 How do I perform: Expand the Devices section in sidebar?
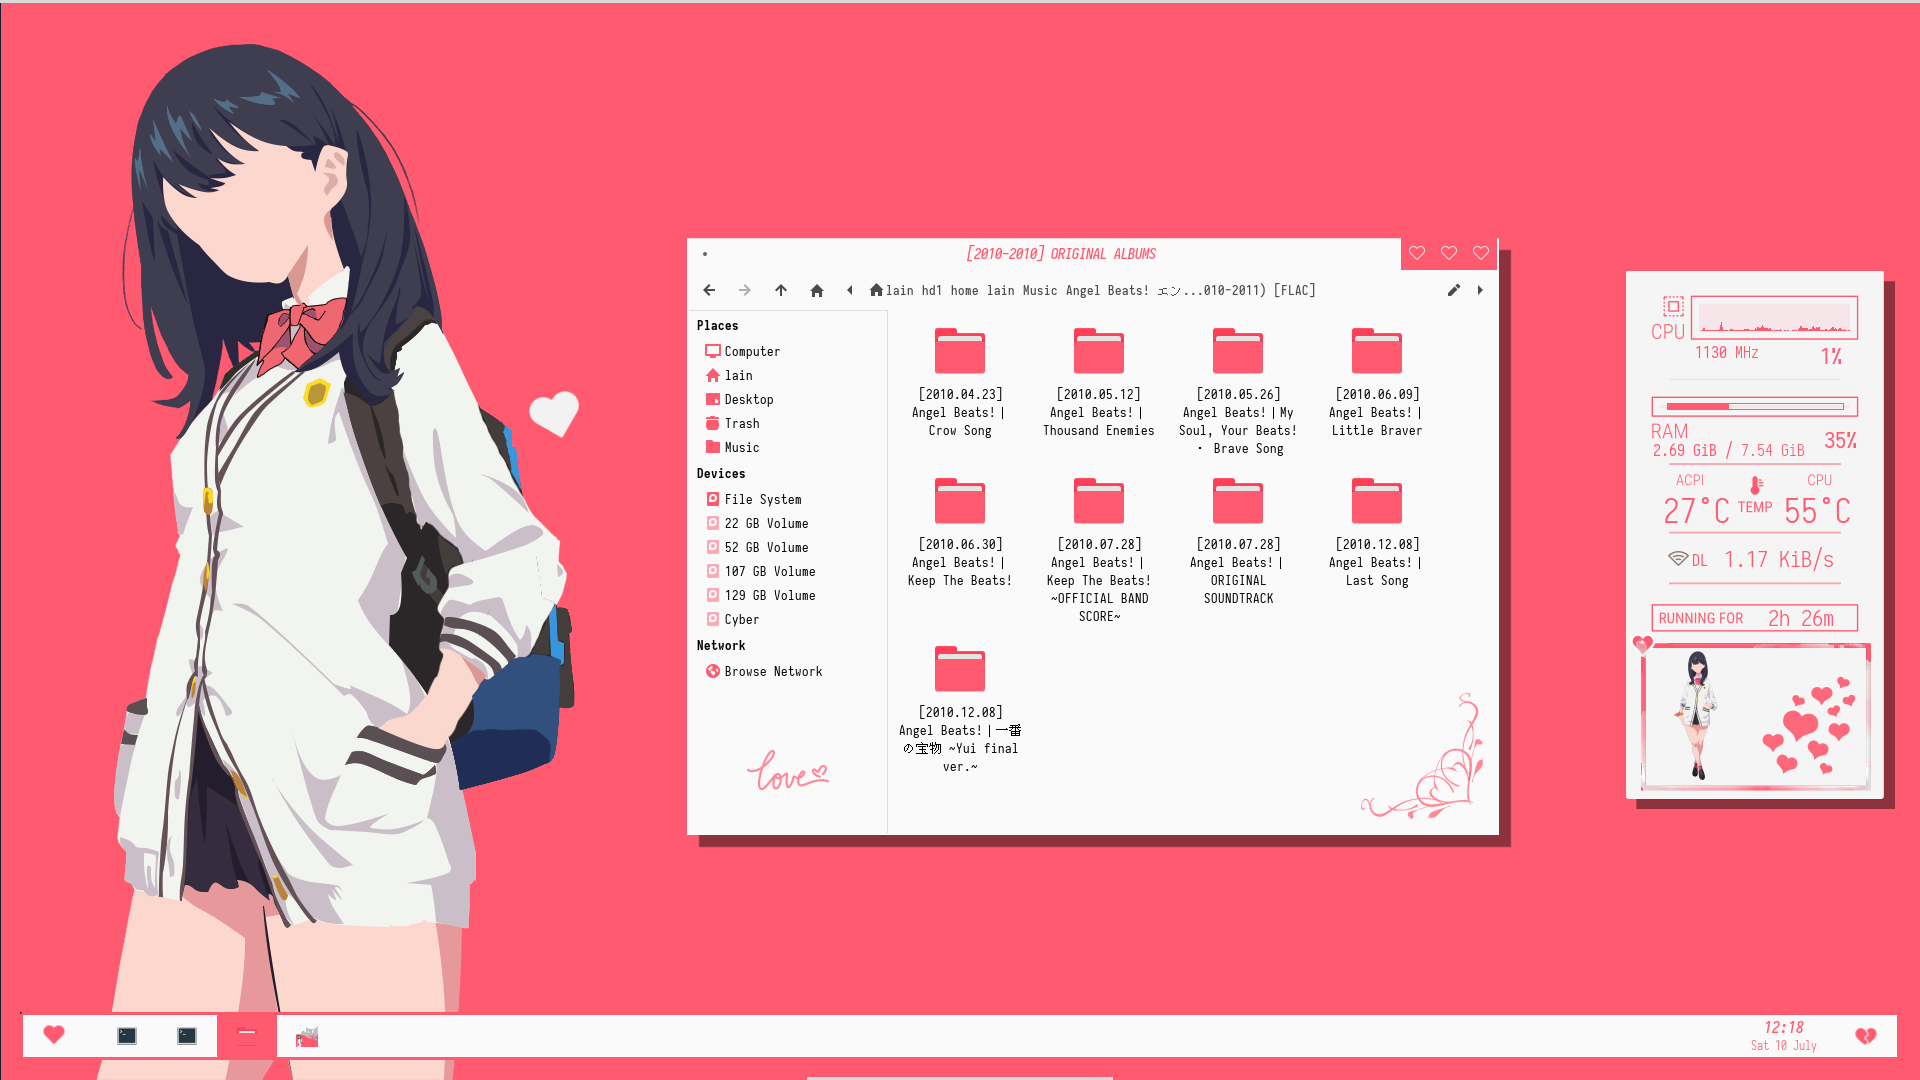720,472
